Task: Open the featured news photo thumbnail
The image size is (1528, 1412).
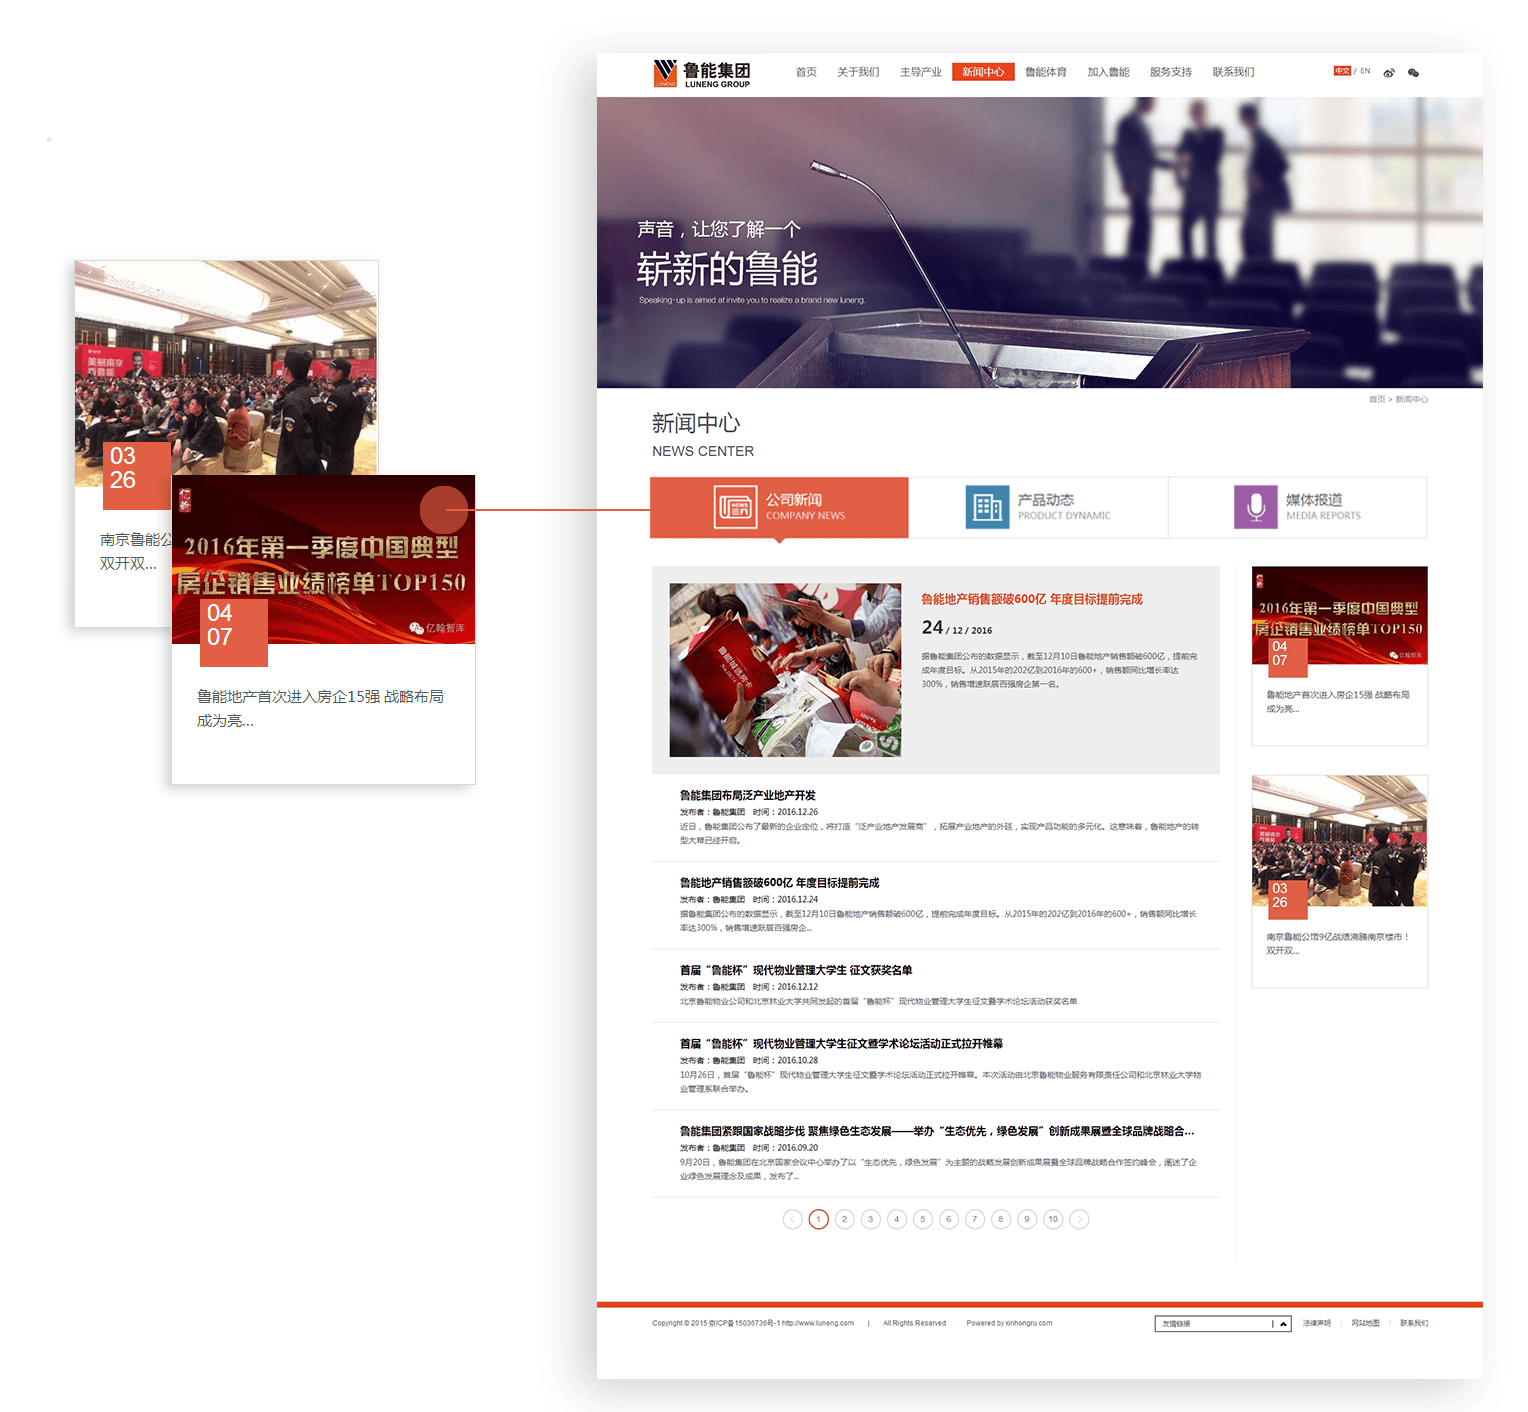Action: [785, 670]
